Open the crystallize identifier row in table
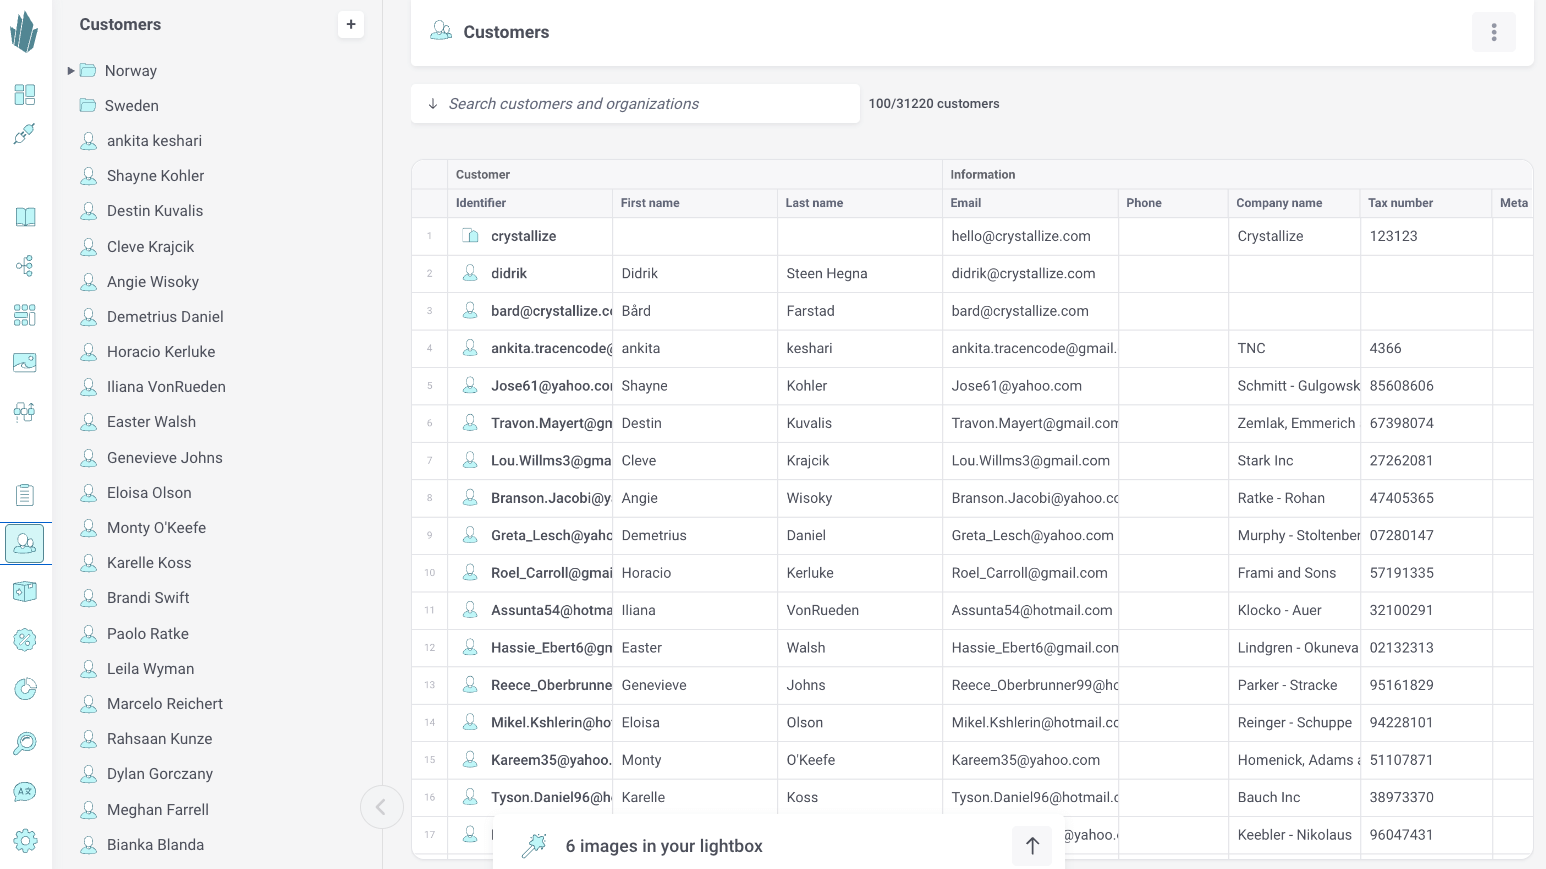1546x869 pixels. [523, 236]
